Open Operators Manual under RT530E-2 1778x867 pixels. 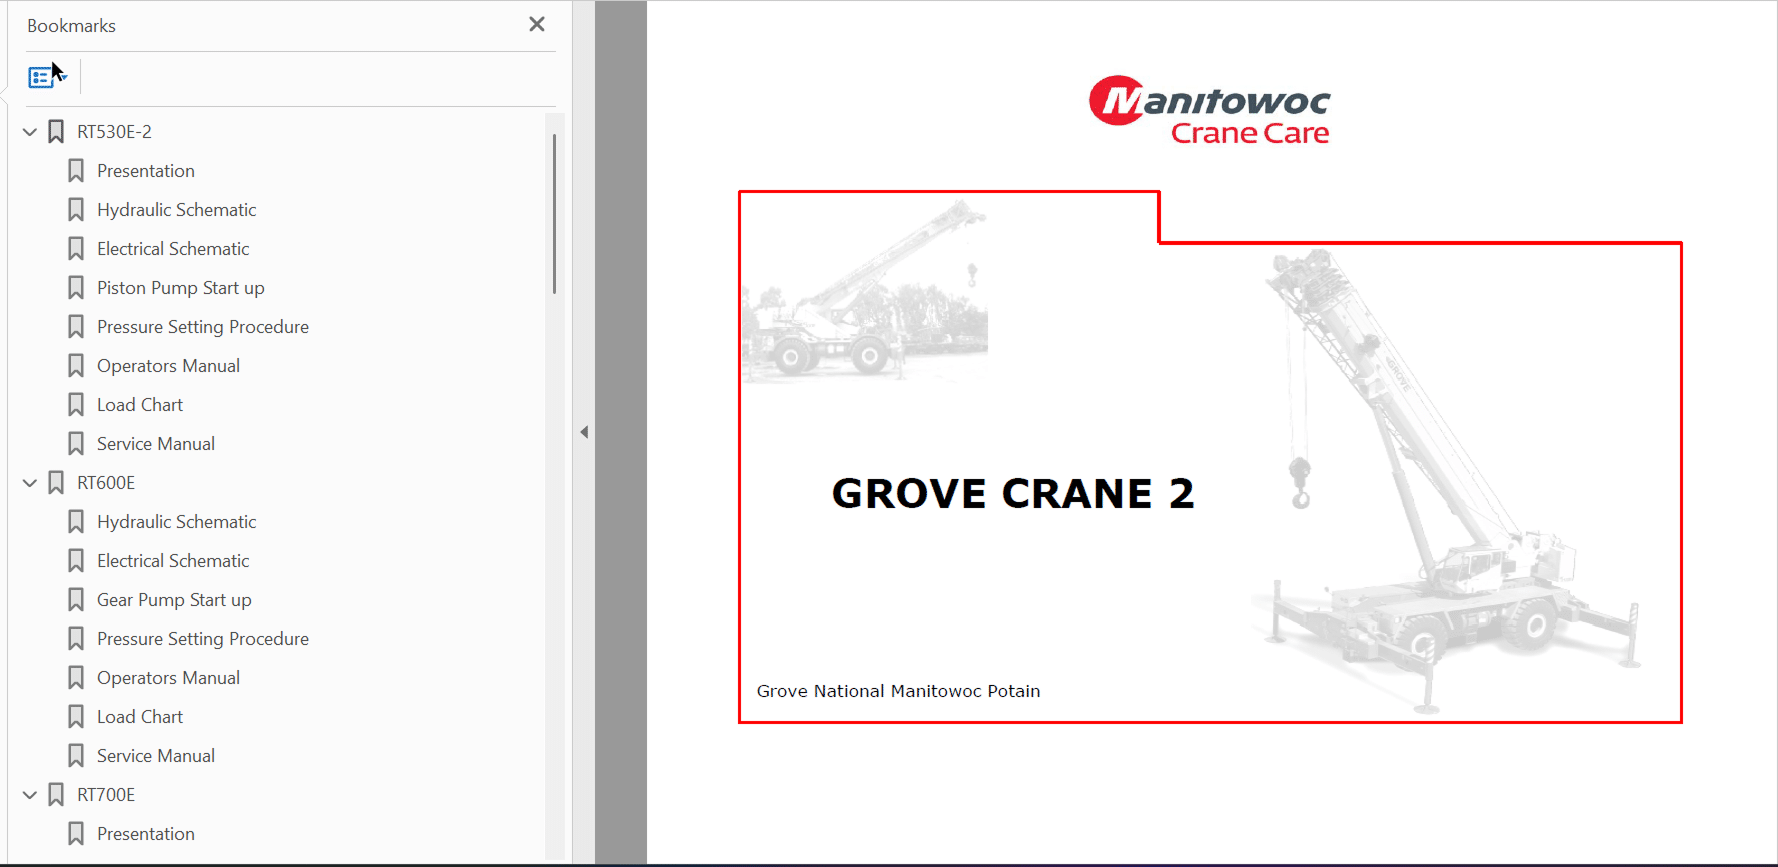click(168, 366)
